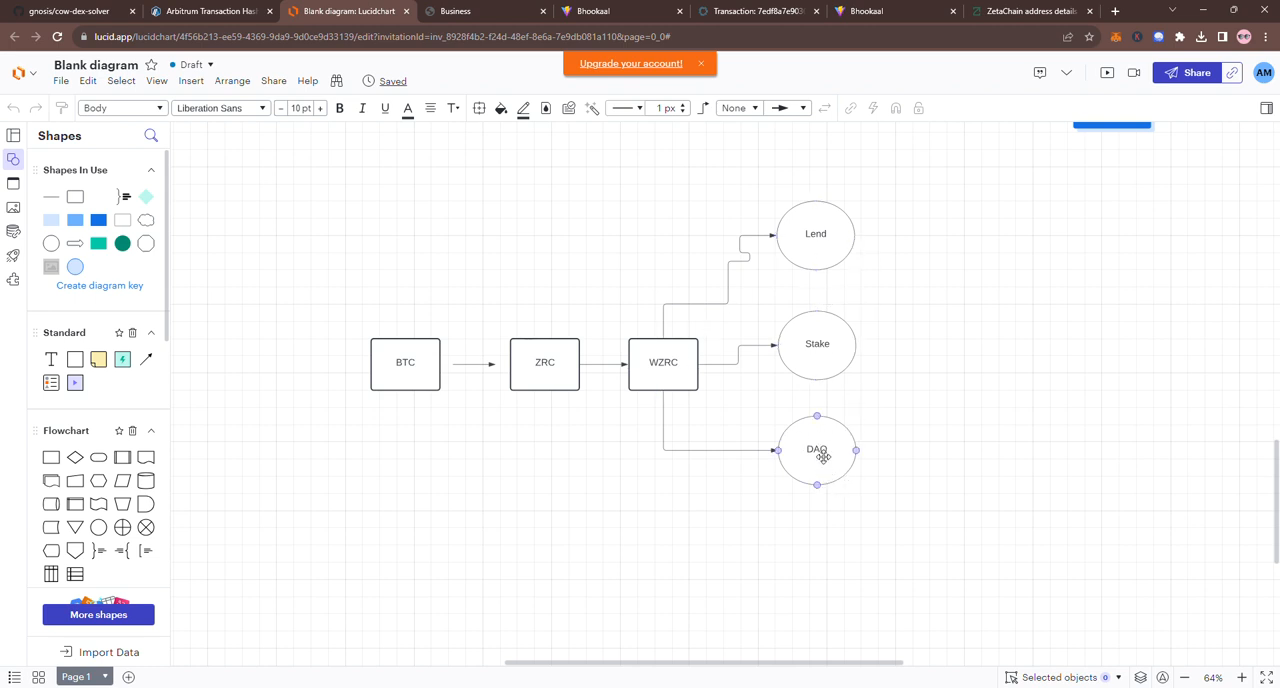Image resolution: width=1280 pixels, height=688 pixels.
Task: Click the More shapes button
Action: click(98, 614)
